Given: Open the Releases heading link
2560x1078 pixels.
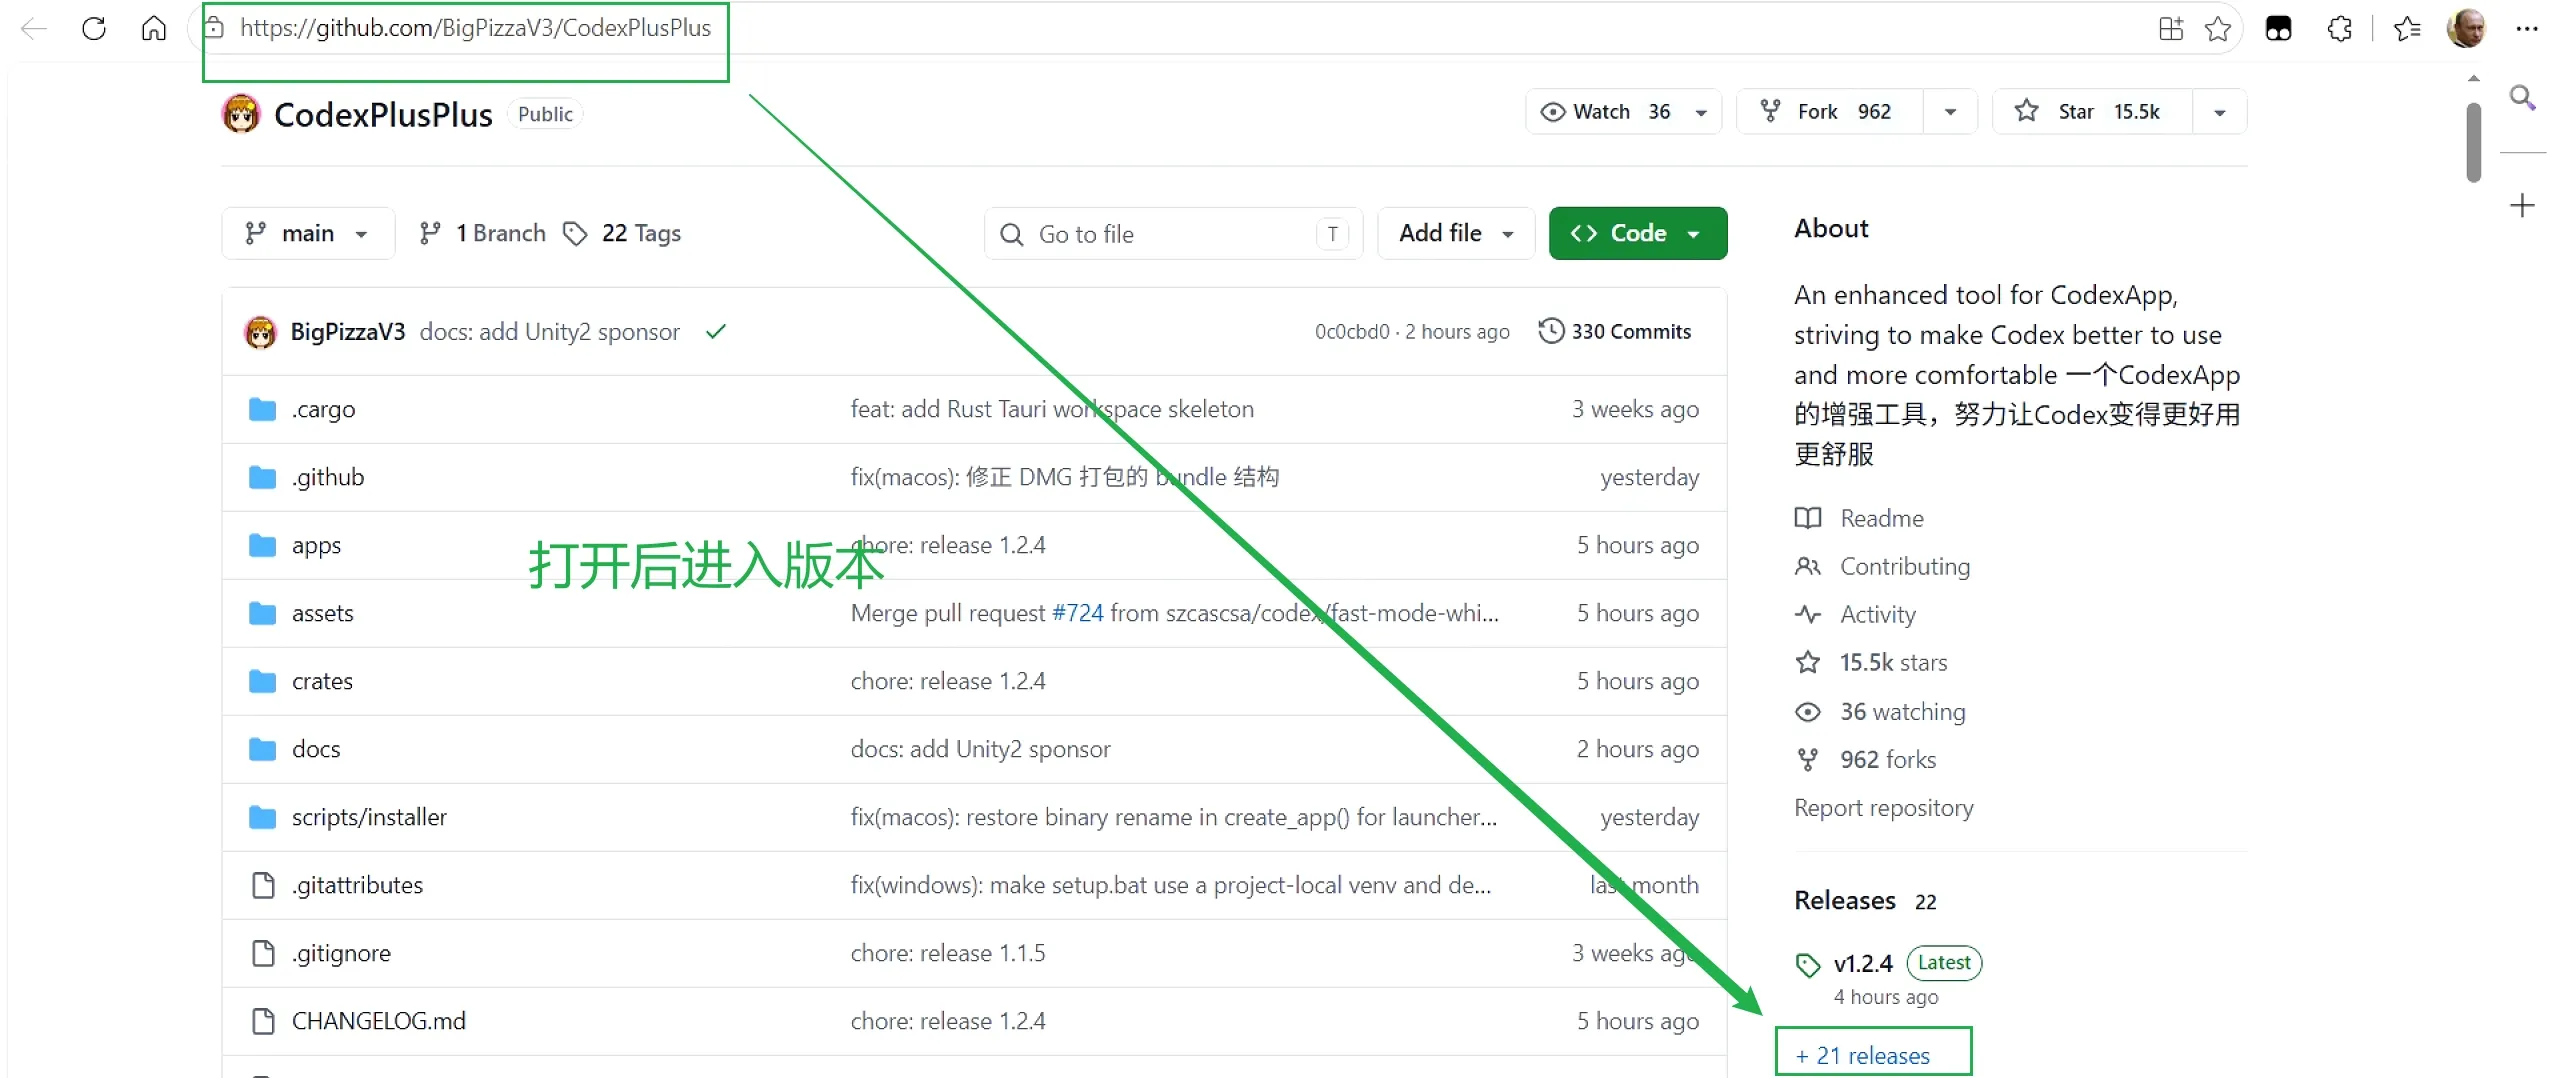Looking at the screenshot, I should pyautogui.click(x=1845, y=901).
